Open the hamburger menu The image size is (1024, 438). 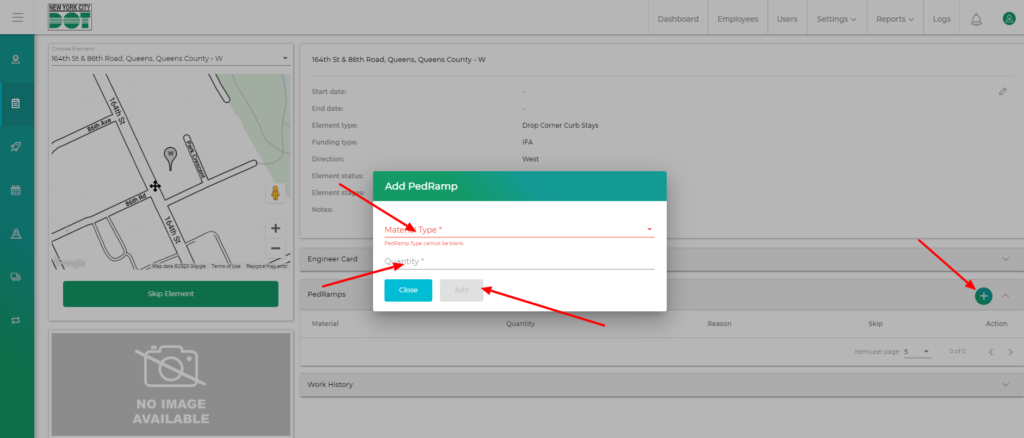pyautogui.click(x=17, y=18)
